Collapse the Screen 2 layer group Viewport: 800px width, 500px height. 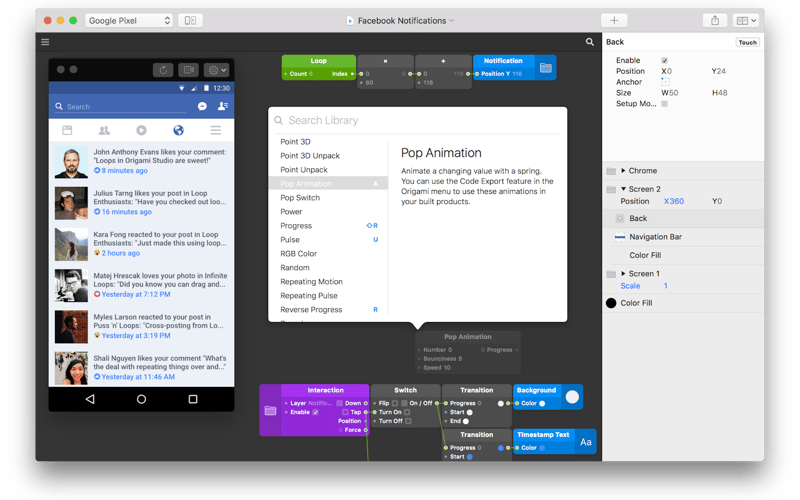click(x=623, y=189)
